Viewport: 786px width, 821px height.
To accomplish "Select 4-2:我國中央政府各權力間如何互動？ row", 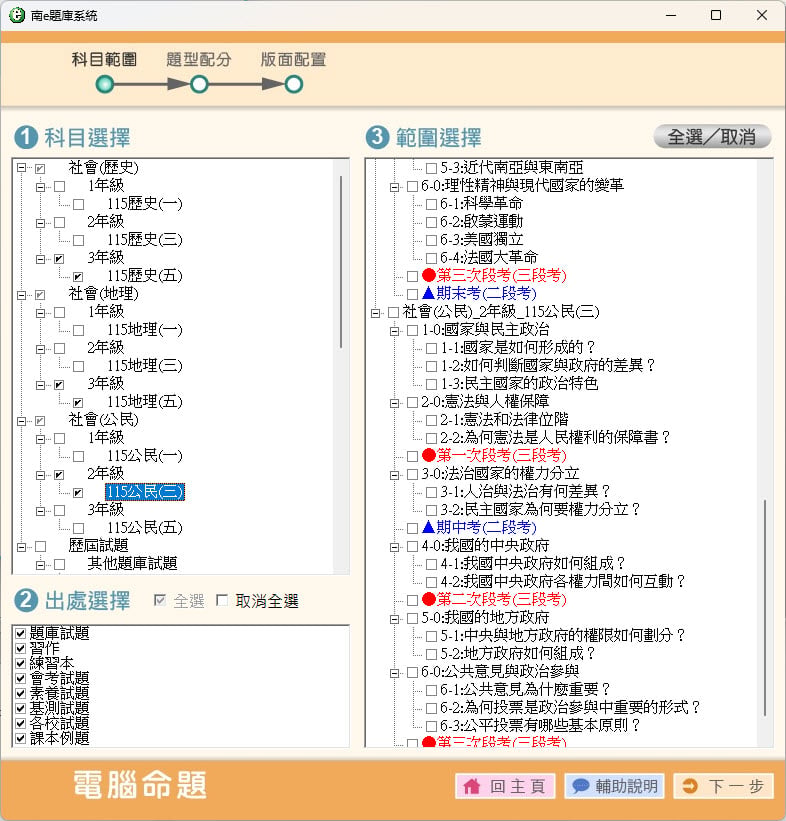I will coord(562,581).
